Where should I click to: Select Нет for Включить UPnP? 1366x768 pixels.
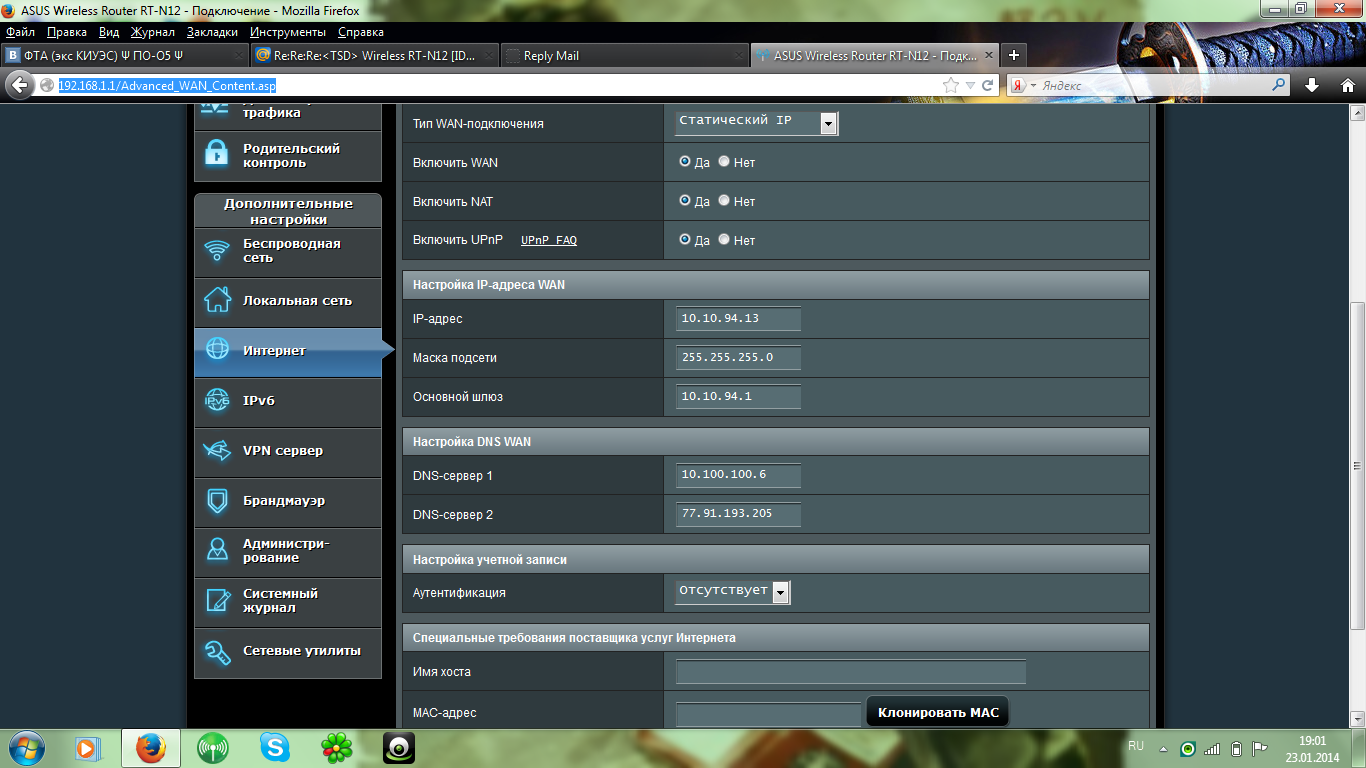click(x=724, y=239)
